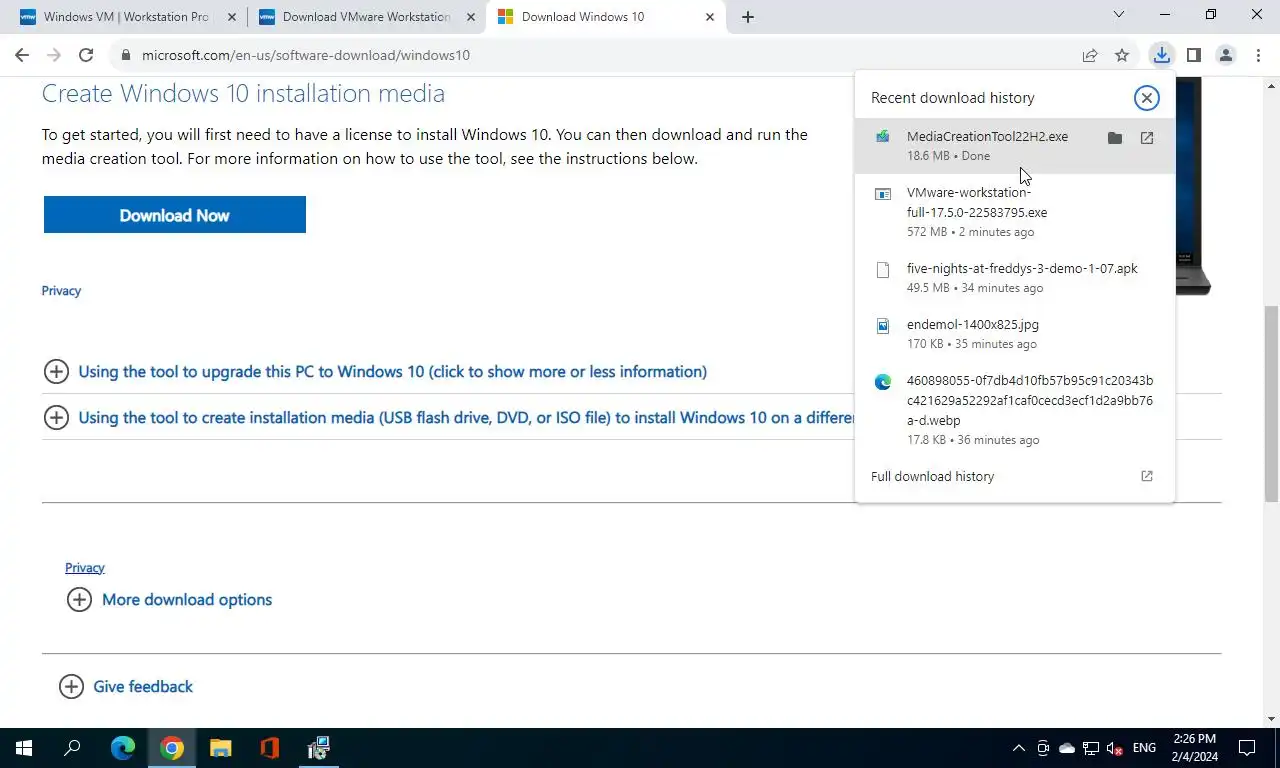Open the network tray icon

point(1091,748)
